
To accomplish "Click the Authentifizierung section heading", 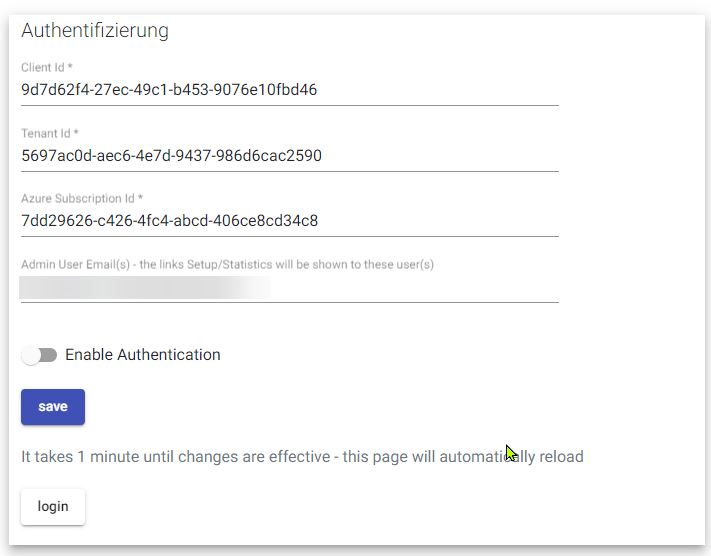I will [x=95, y=30].
